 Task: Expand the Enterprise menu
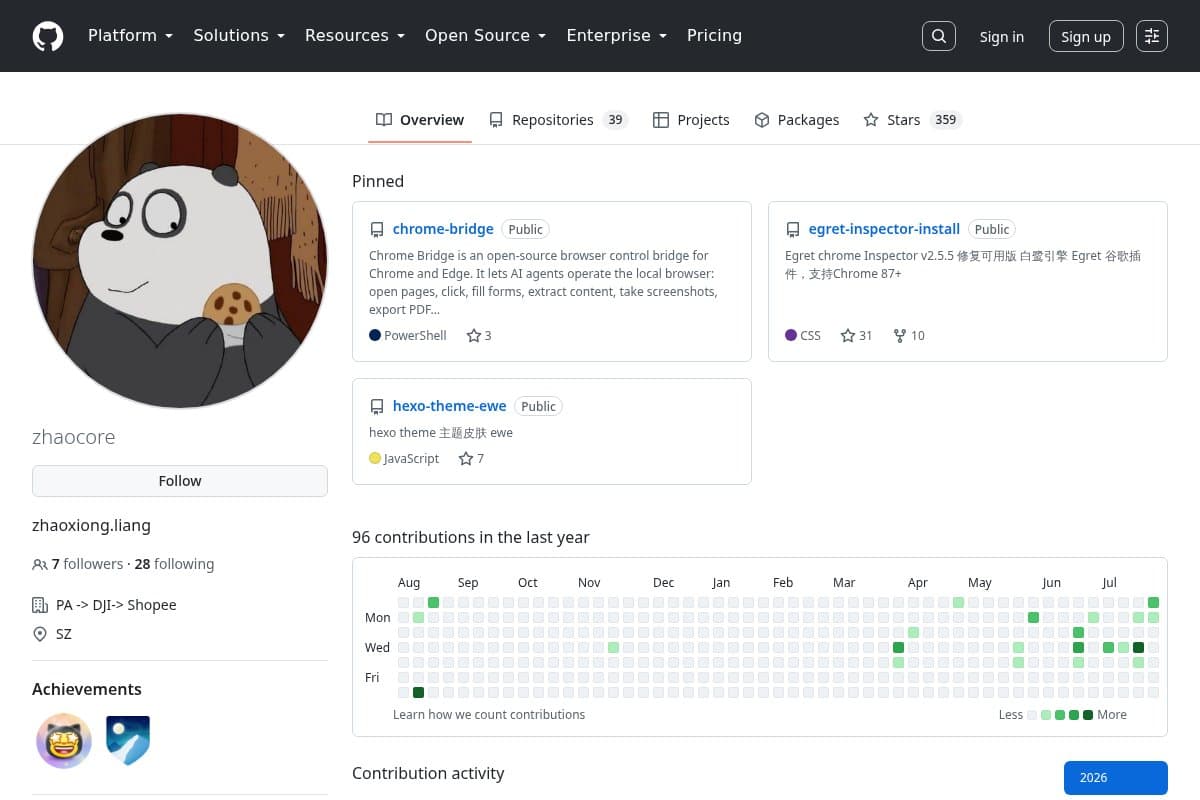coord(616,36)
